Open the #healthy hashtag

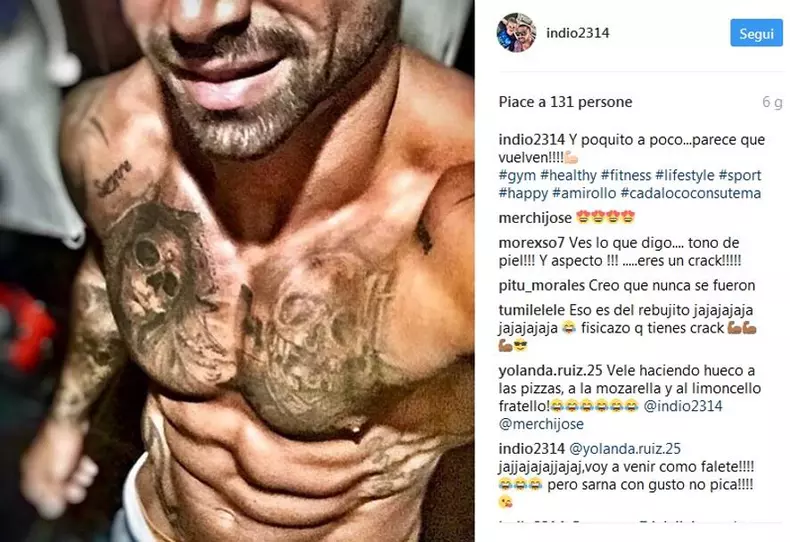coord(568,176)
